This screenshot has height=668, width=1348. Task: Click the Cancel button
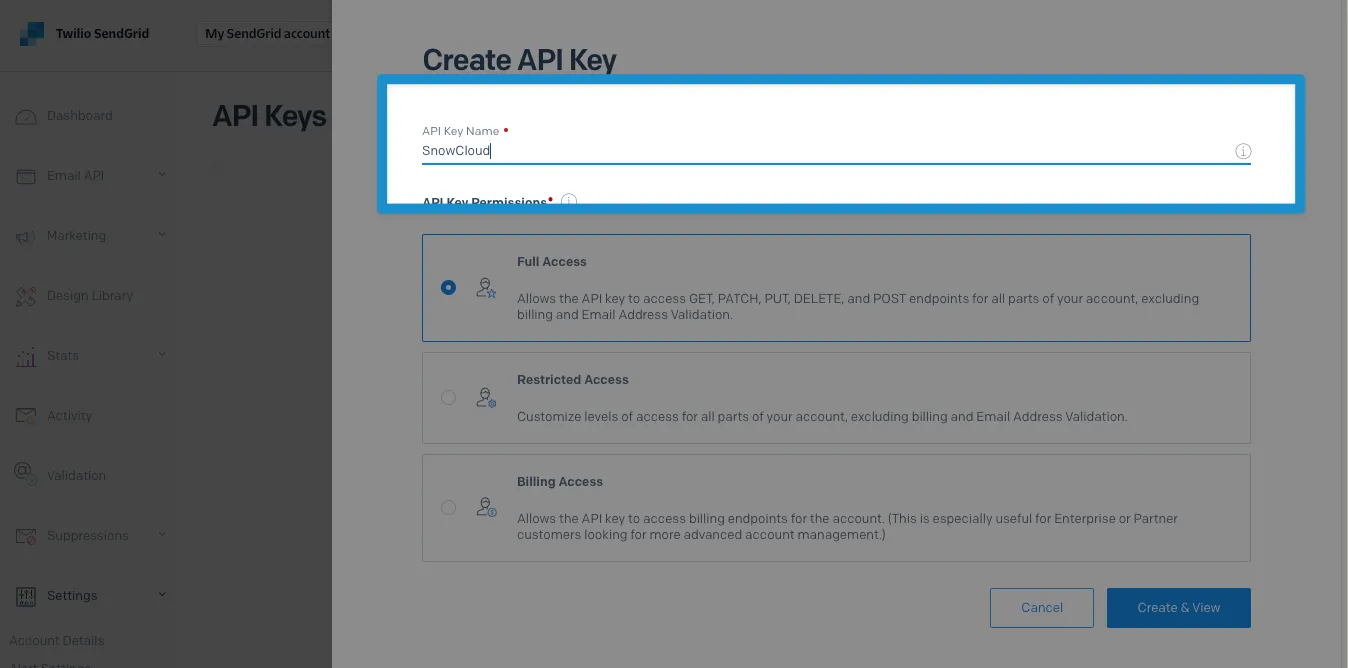(1042, 608)
